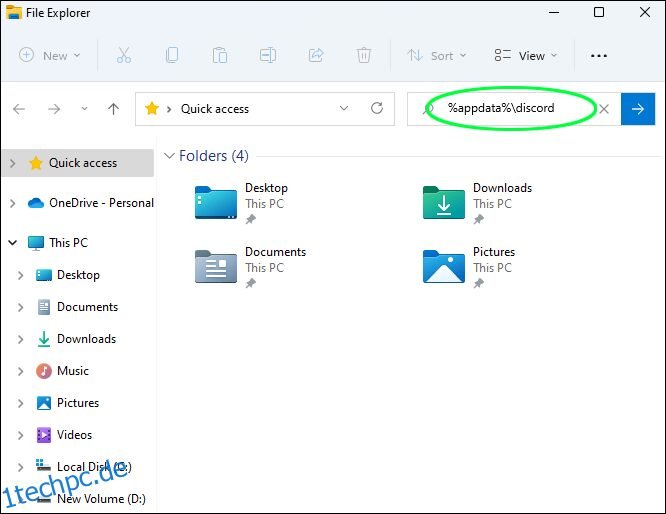The image size is (666, 514).
Task: Select OneDrive - Personal in sidebar
Action: coord(90,203)
